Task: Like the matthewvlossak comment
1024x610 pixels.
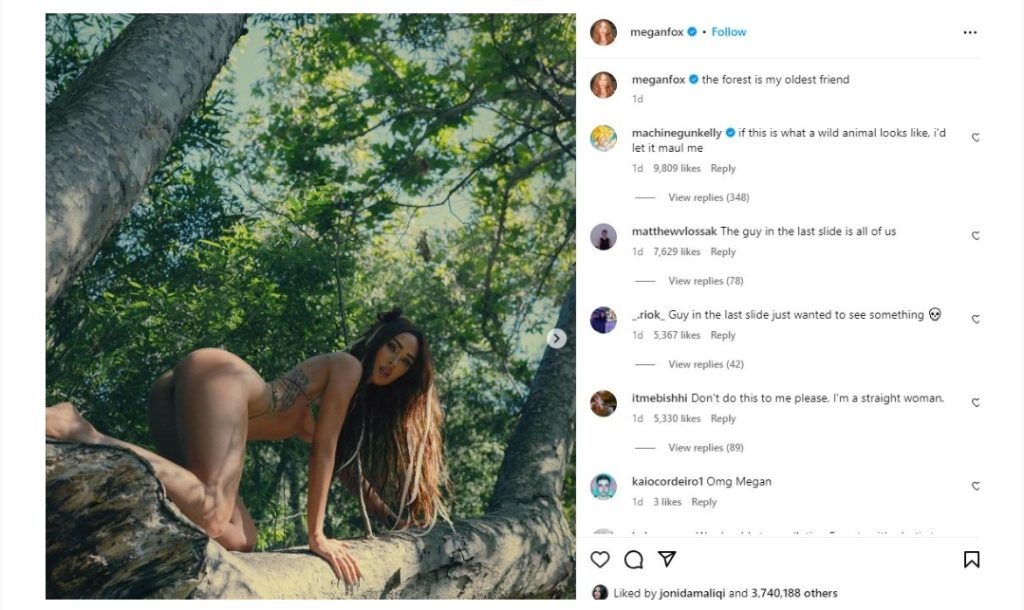Action: (976, 236)
